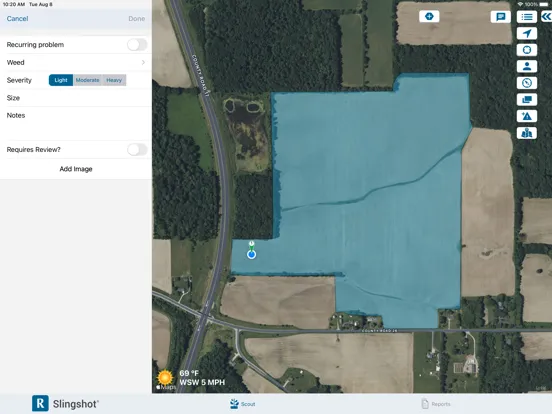Expand the Weed row chevron
The width and height of the screenshot is (552, 414).
coord(143,62)
